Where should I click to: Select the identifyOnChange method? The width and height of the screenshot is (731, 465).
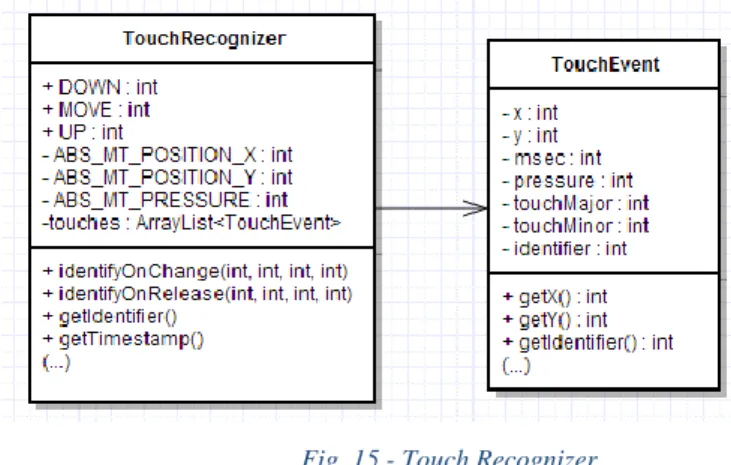pos(195,271)
